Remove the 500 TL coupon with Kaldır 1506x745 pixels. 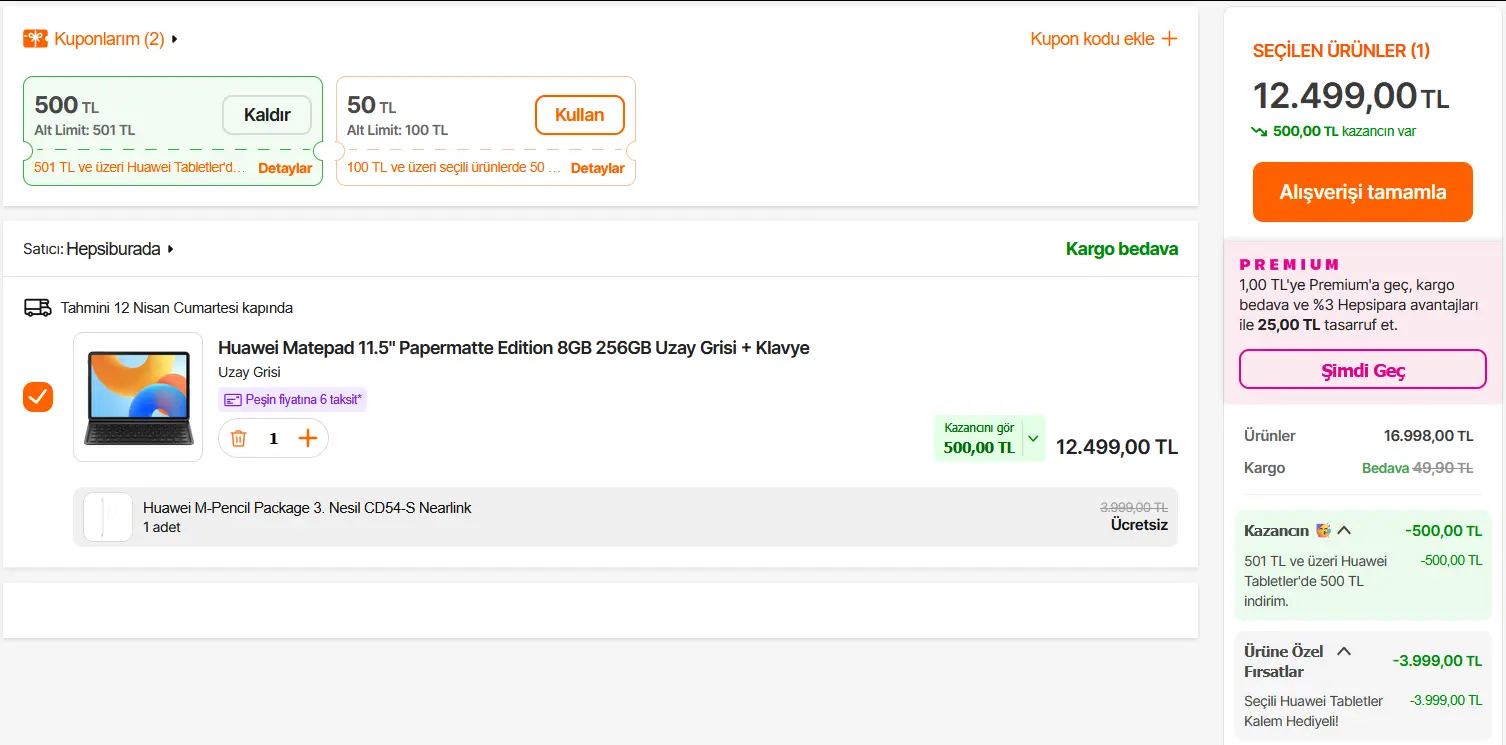[267, 115]
